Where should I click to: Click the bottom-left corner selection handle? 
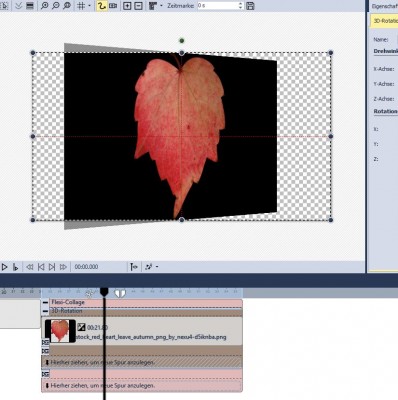[33, 220]
